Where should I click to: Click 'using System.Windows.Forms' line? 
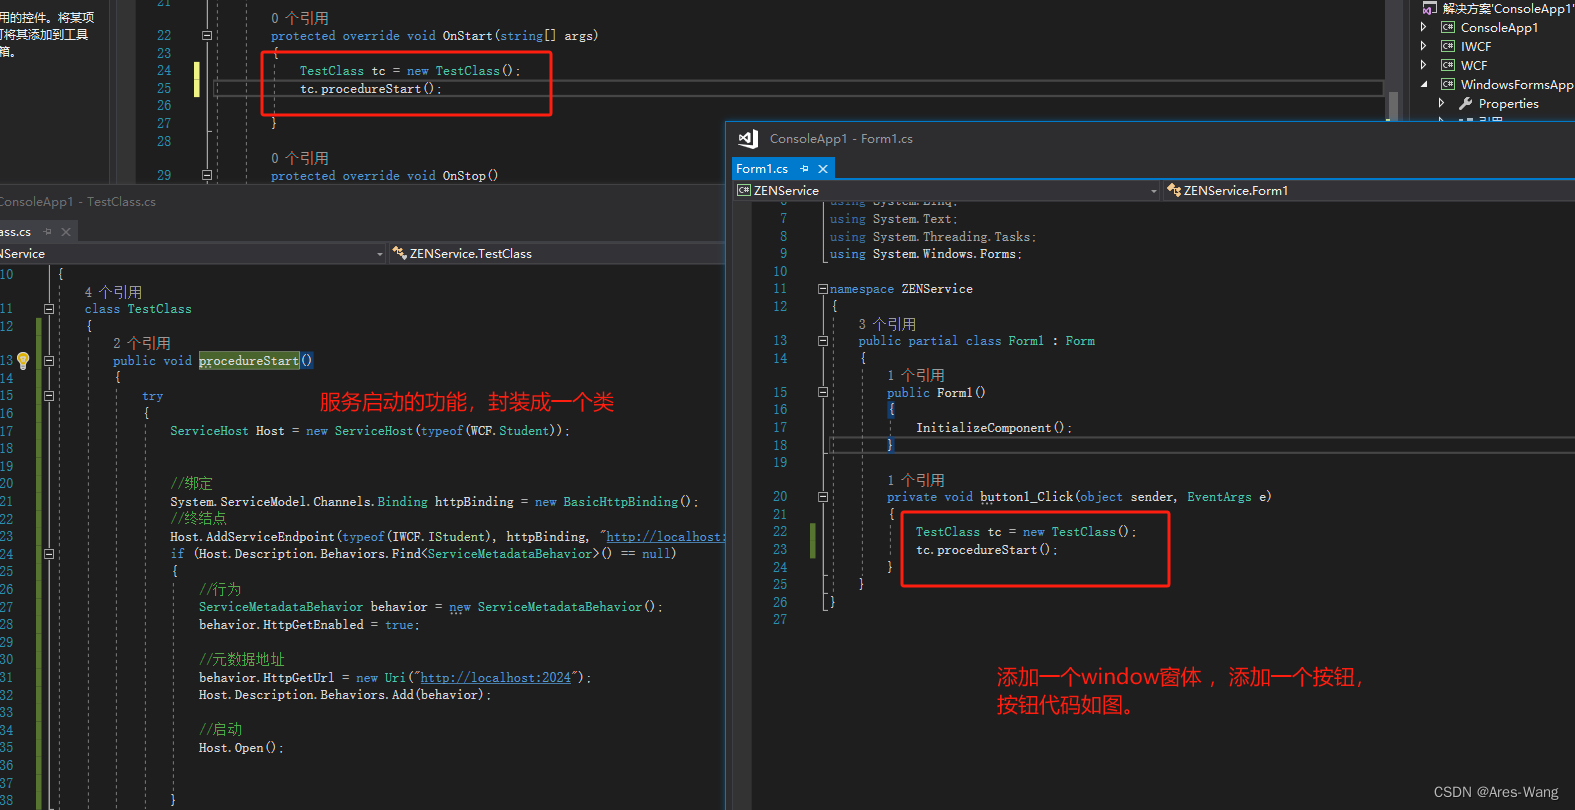(x=926, y=254)
